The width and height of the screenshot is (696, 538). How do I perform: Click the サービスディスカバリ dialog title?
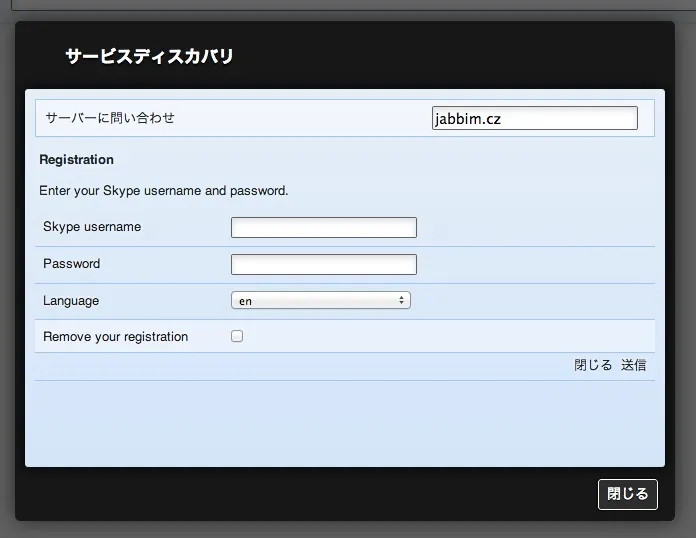coord(149,57)
